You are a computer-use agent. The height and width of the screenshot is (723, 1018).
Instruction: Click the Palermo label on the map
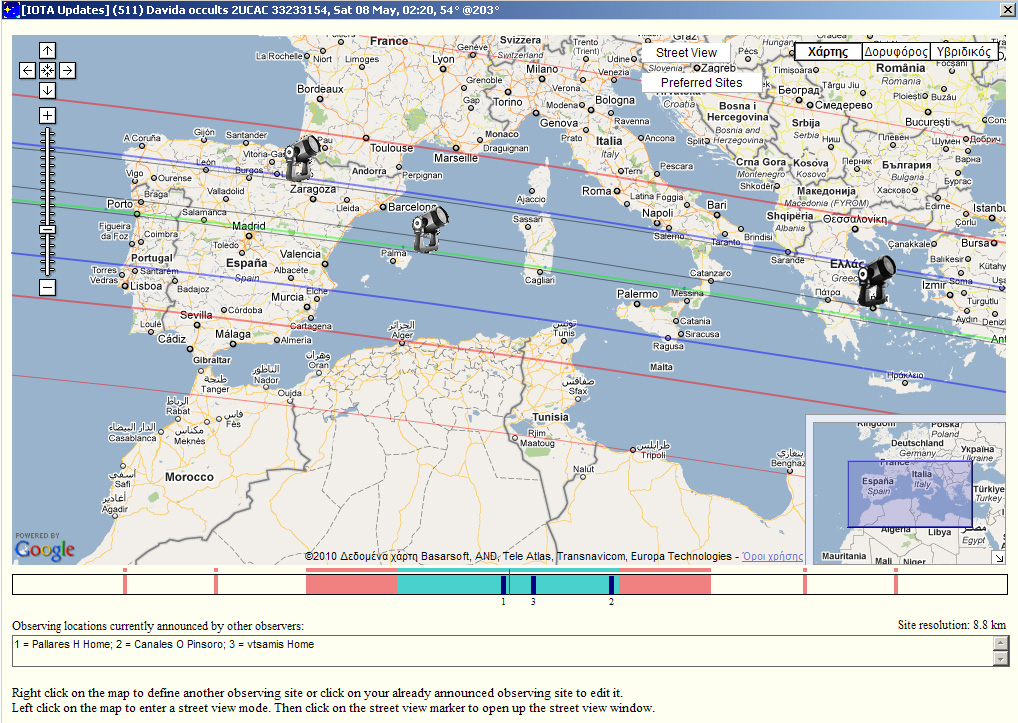click(x=637, y=294)
